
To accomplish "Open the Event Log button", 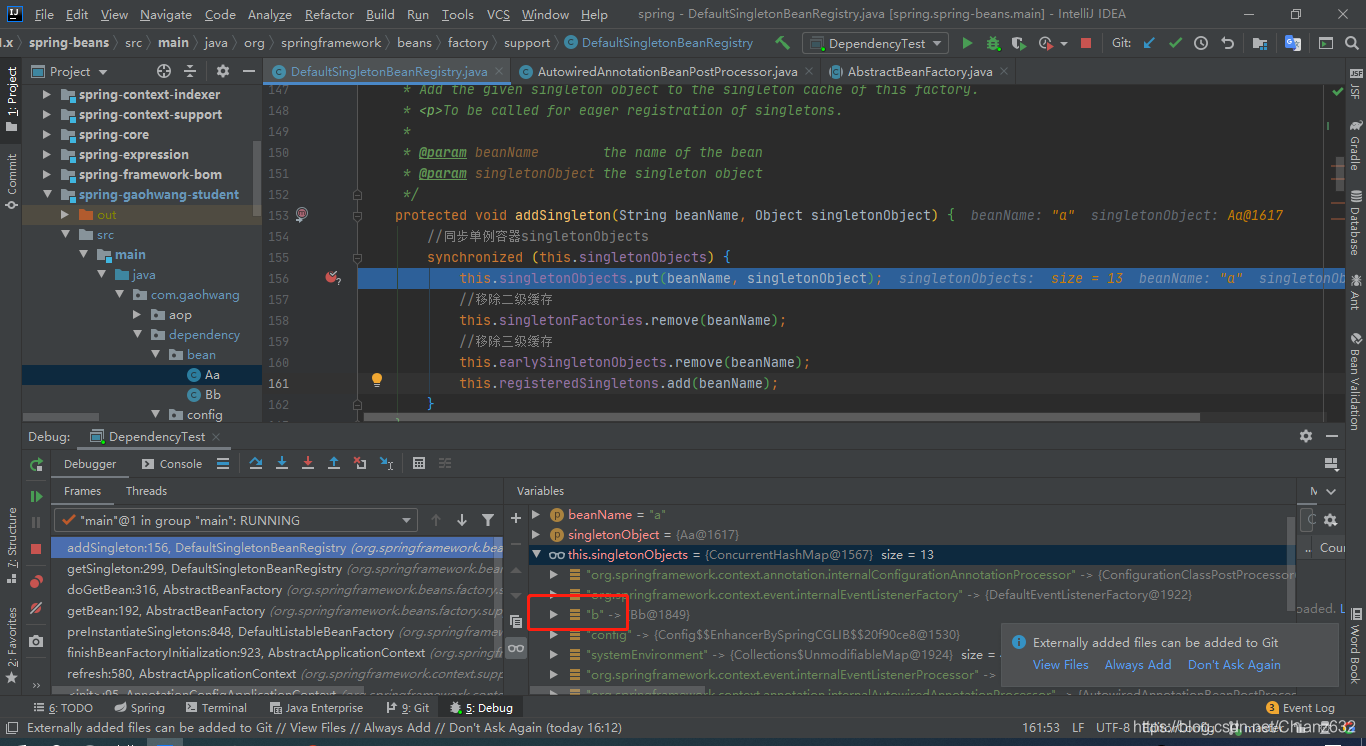I will tap(1300, 708).
